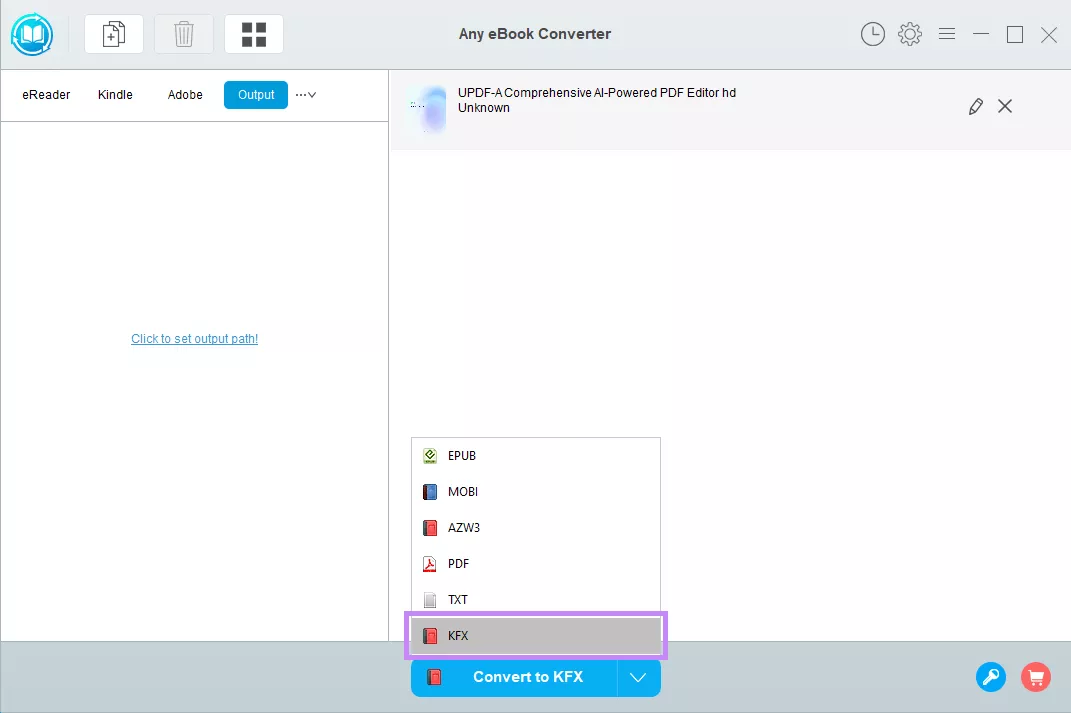Select EPUB as the output format

[x=461, y=455]
